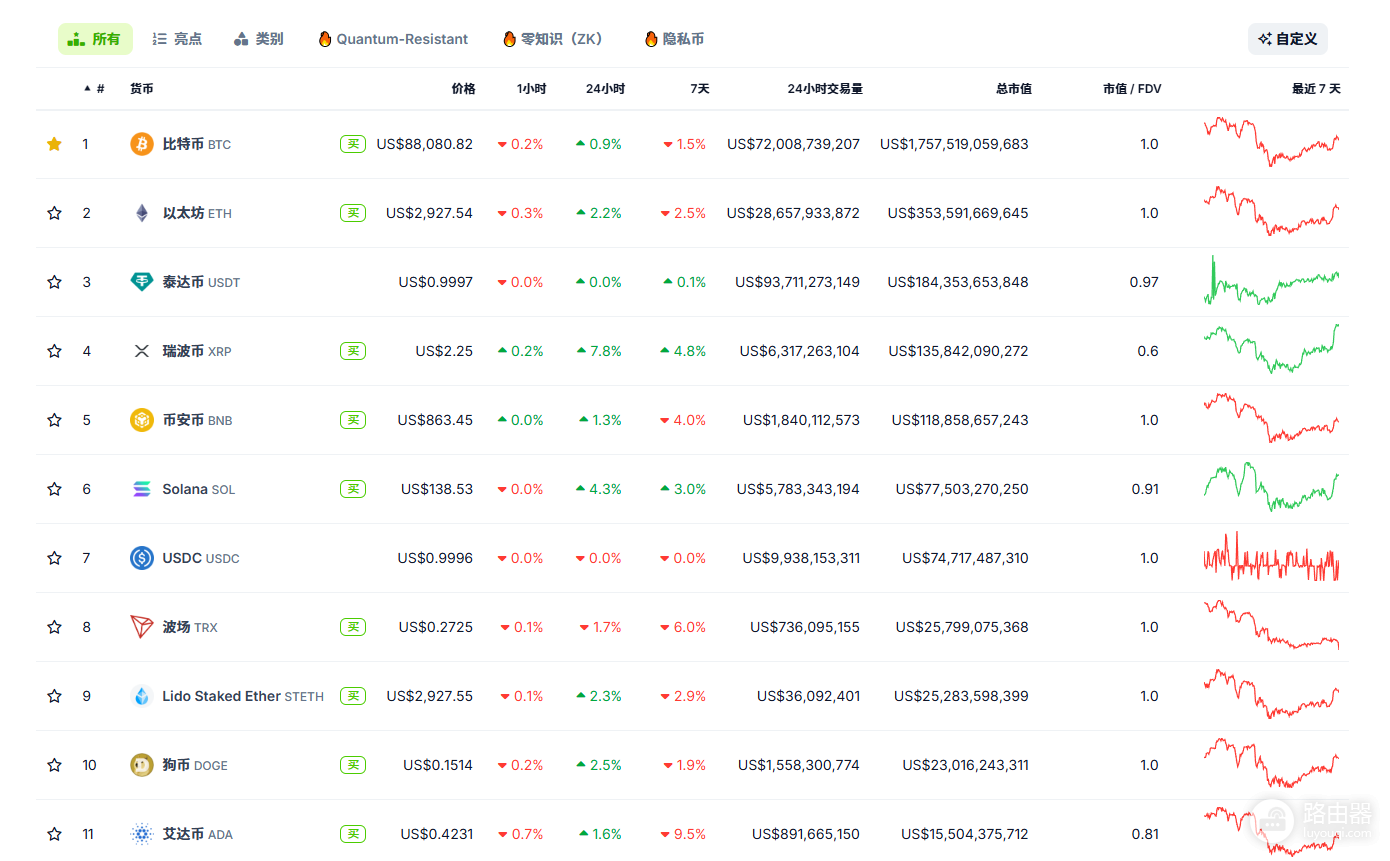This screenshot has width=1390, height=861.
Task: Click the 买 button for Ethereum
Action: point(353,213)
